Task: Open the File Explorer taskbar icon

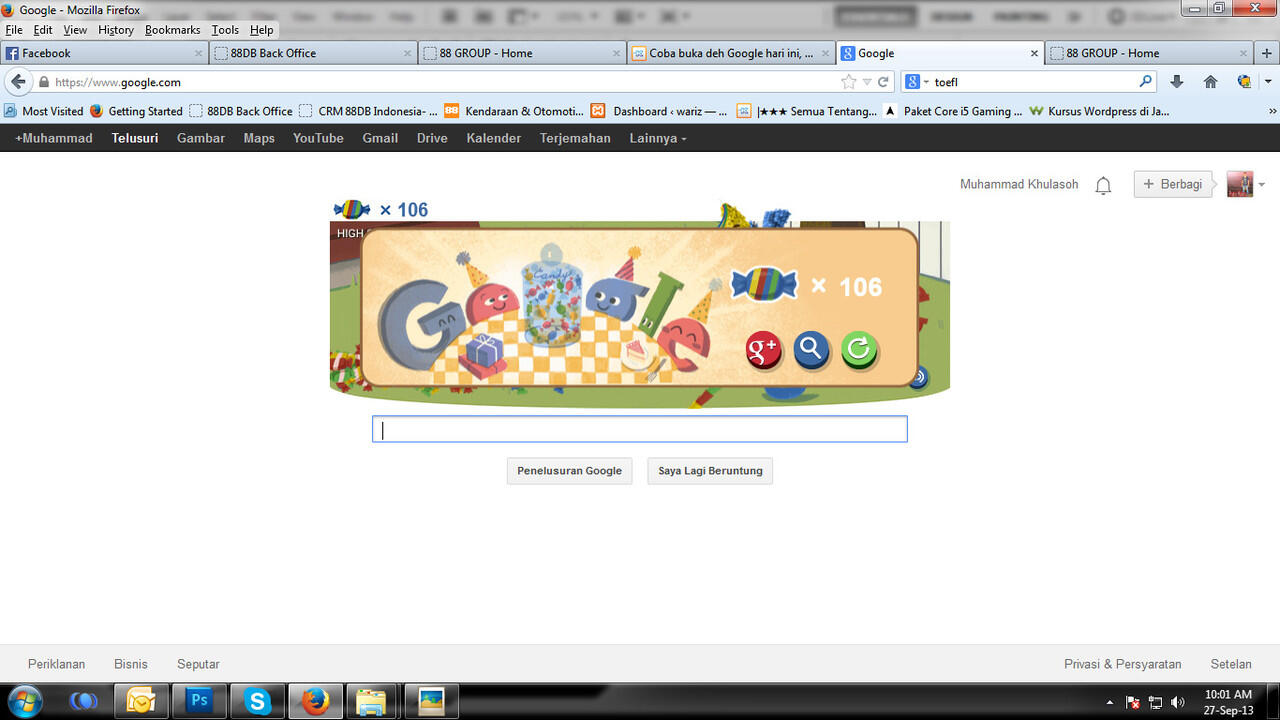Action: click(372, 701)
